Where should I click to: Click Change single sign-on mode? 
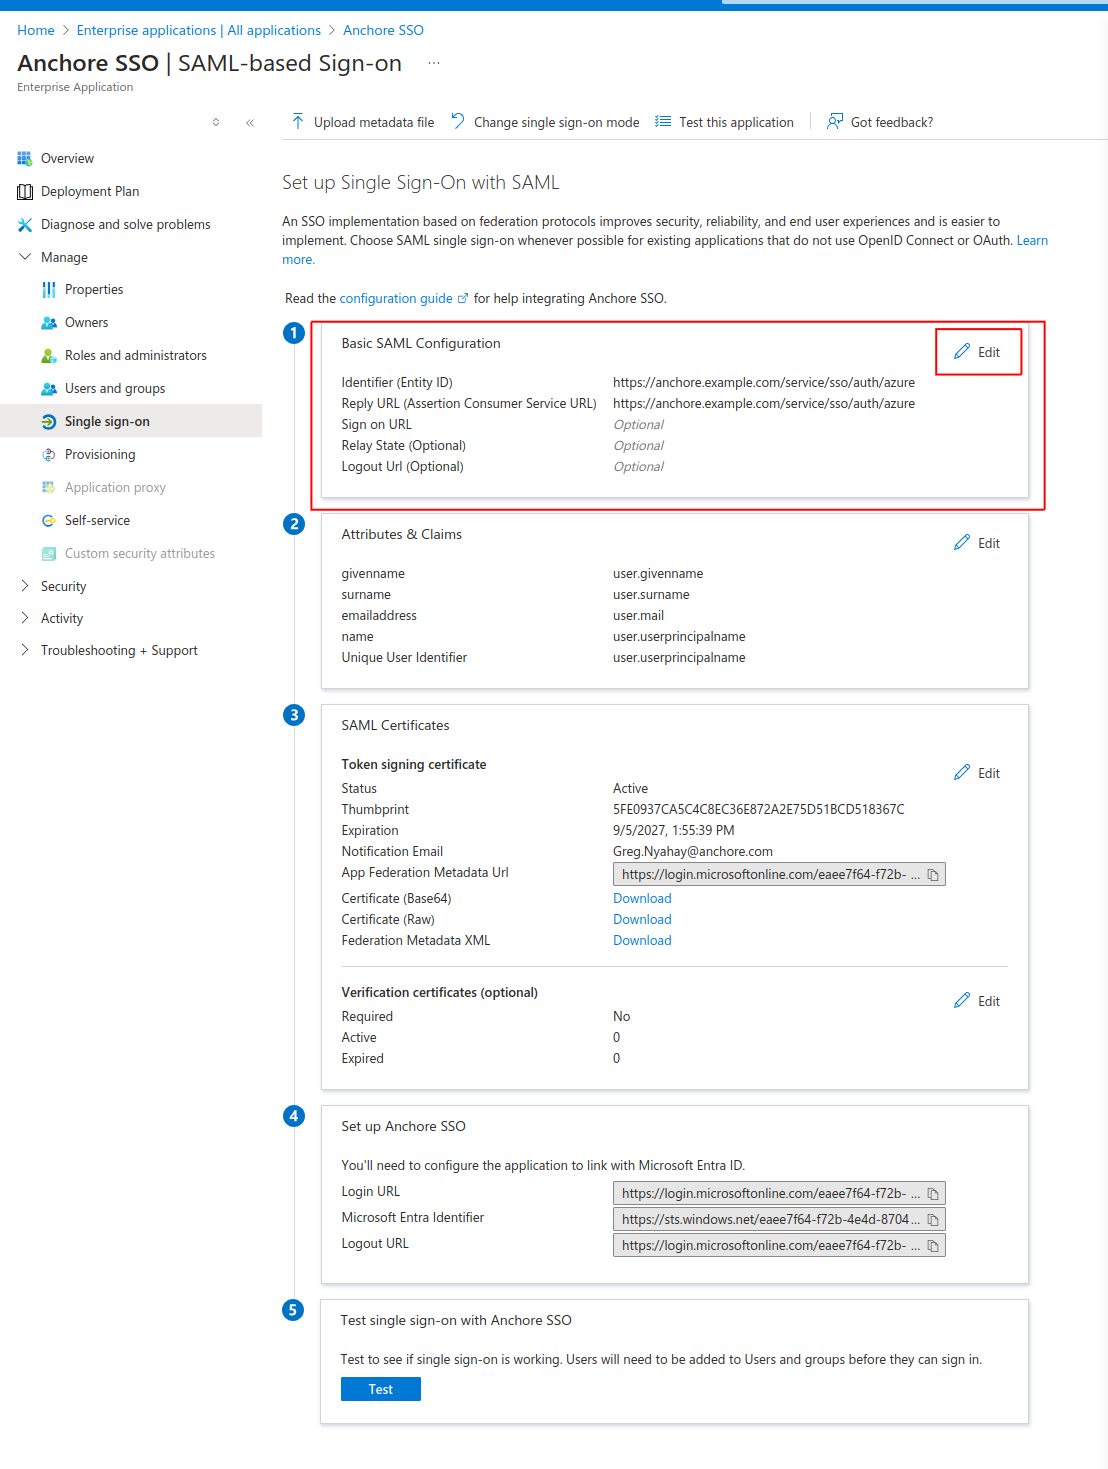545,121
